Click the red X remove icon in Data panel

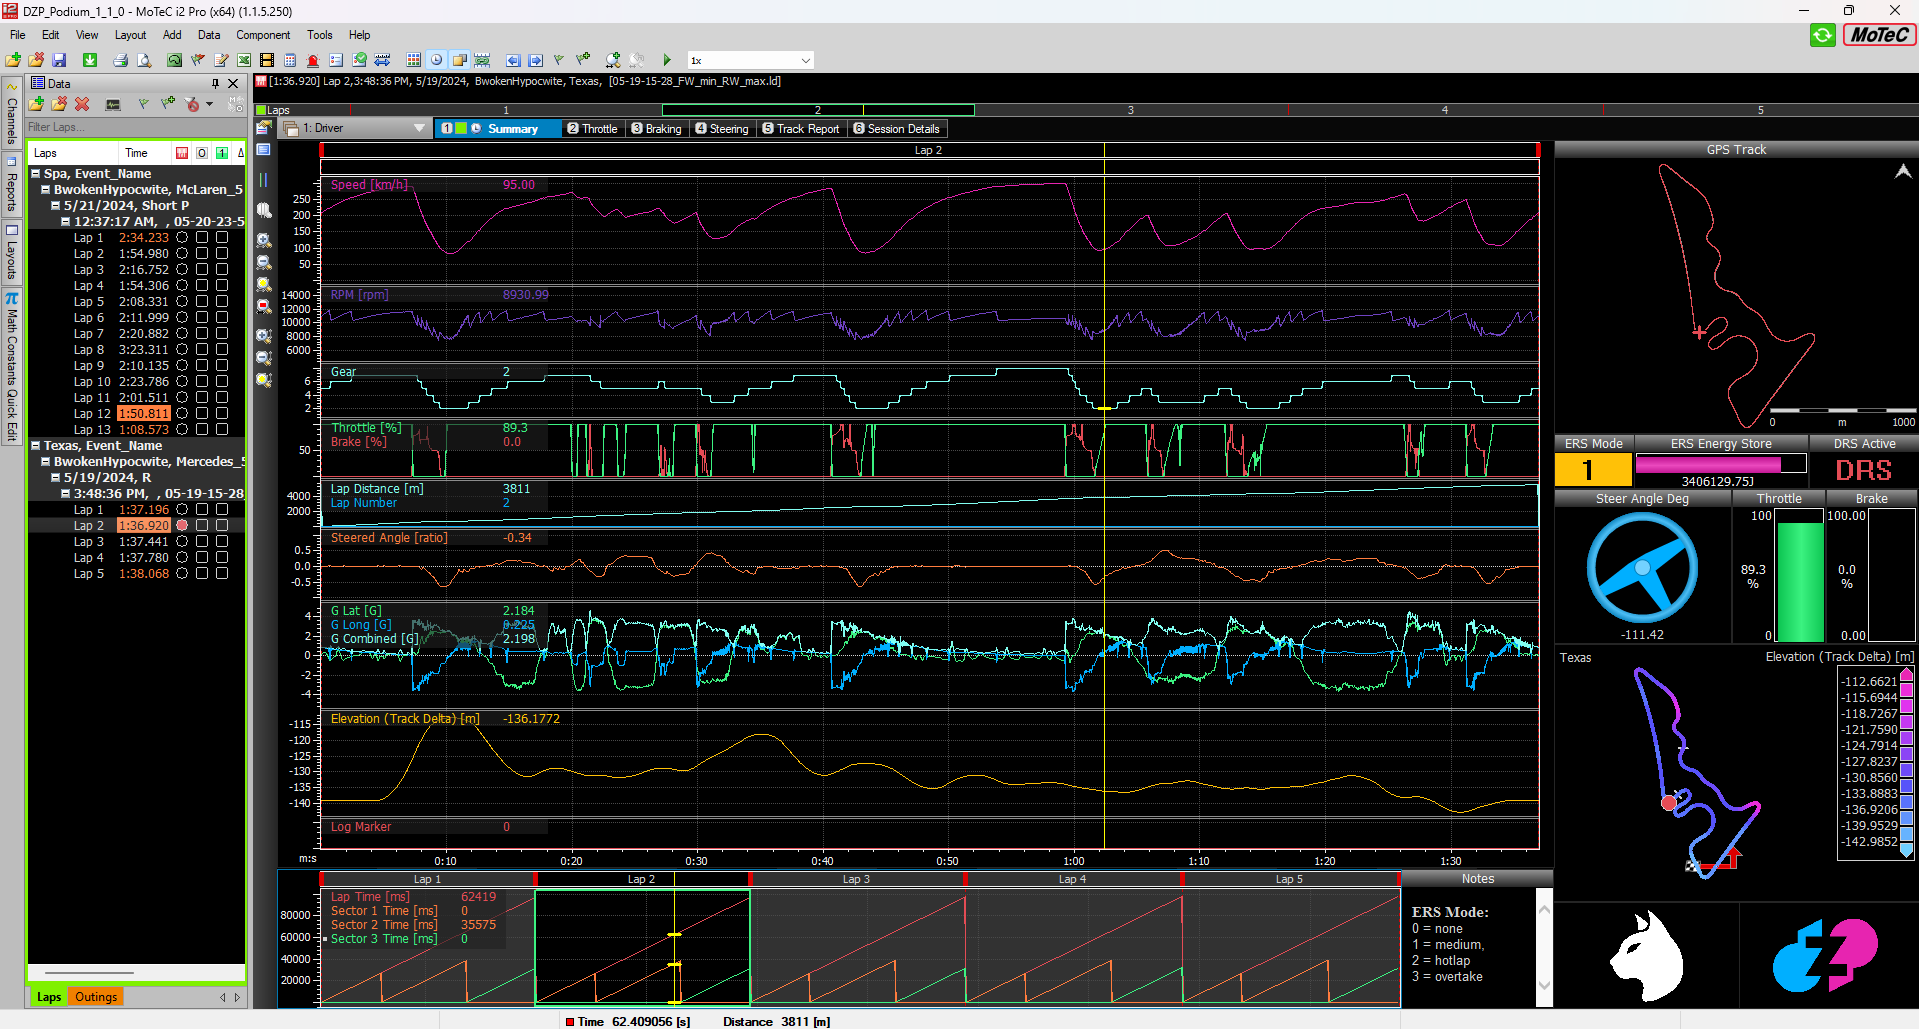click(x=82, y=104)
